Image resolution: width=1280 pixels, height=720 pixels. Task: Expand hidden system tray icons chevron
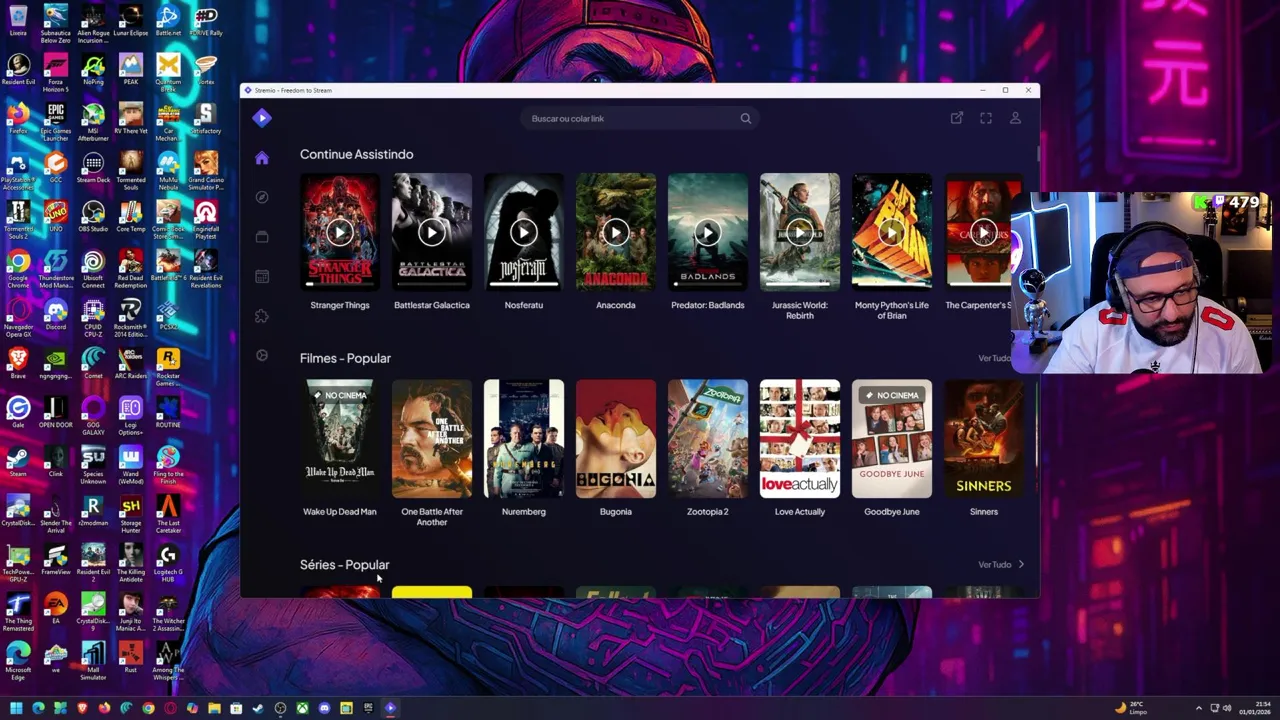coord(1199,708)
